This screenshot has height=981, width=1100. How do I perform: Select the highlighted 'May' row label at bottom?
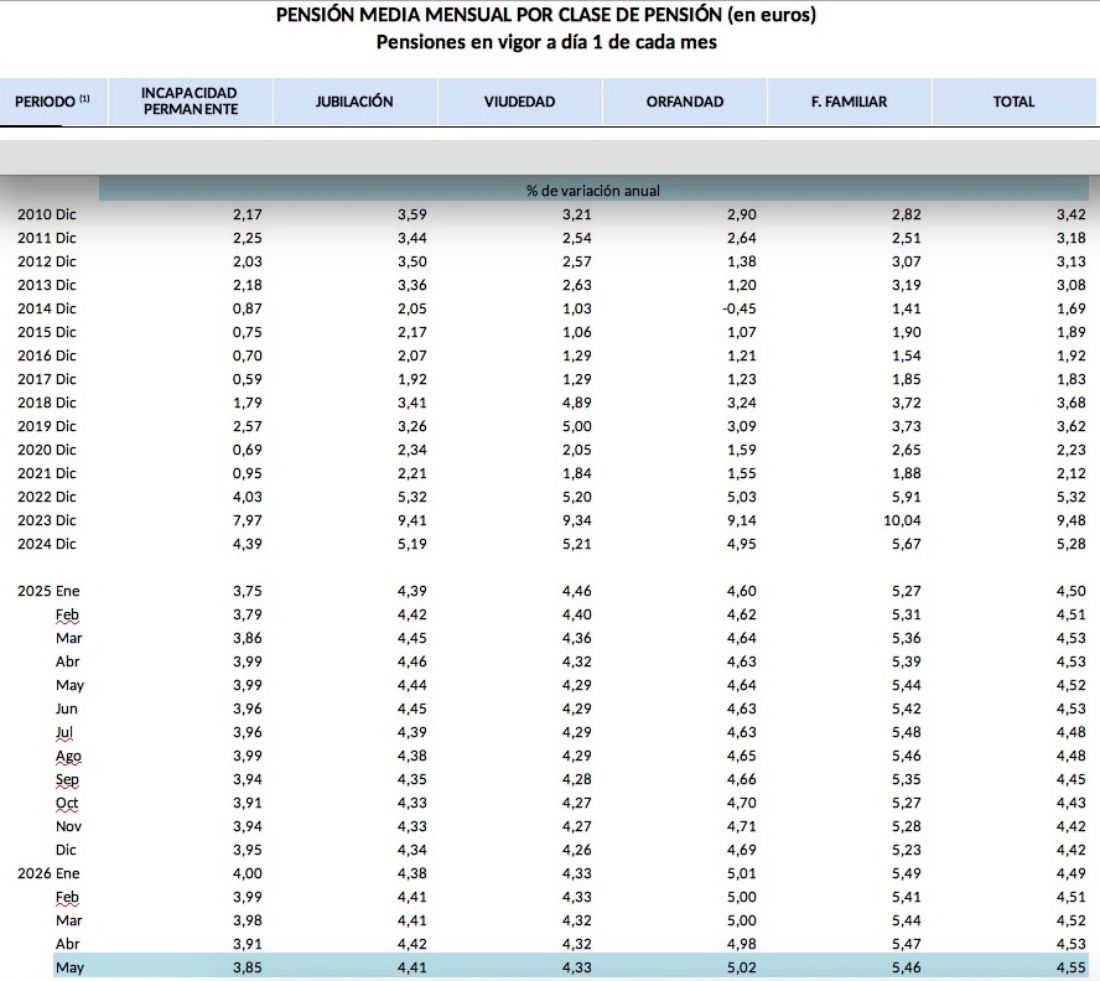(x=69, y=968)
